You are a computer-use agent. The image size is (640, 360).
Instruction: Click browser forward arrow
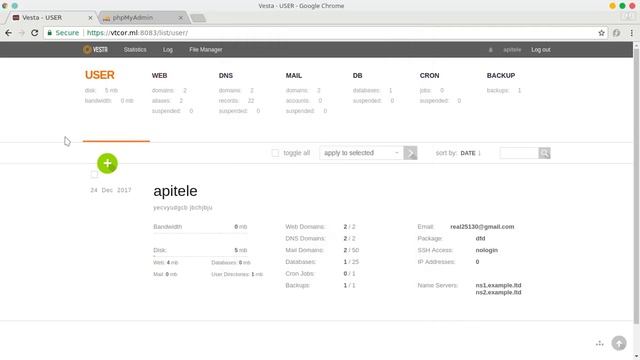tap(22, 33)
